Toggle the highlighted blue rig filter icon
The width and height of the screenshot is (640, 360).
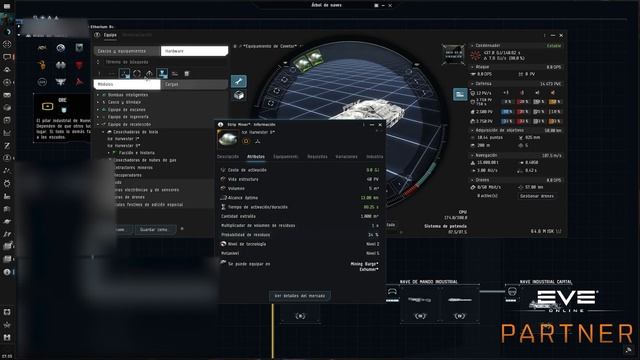coord(162,74)
